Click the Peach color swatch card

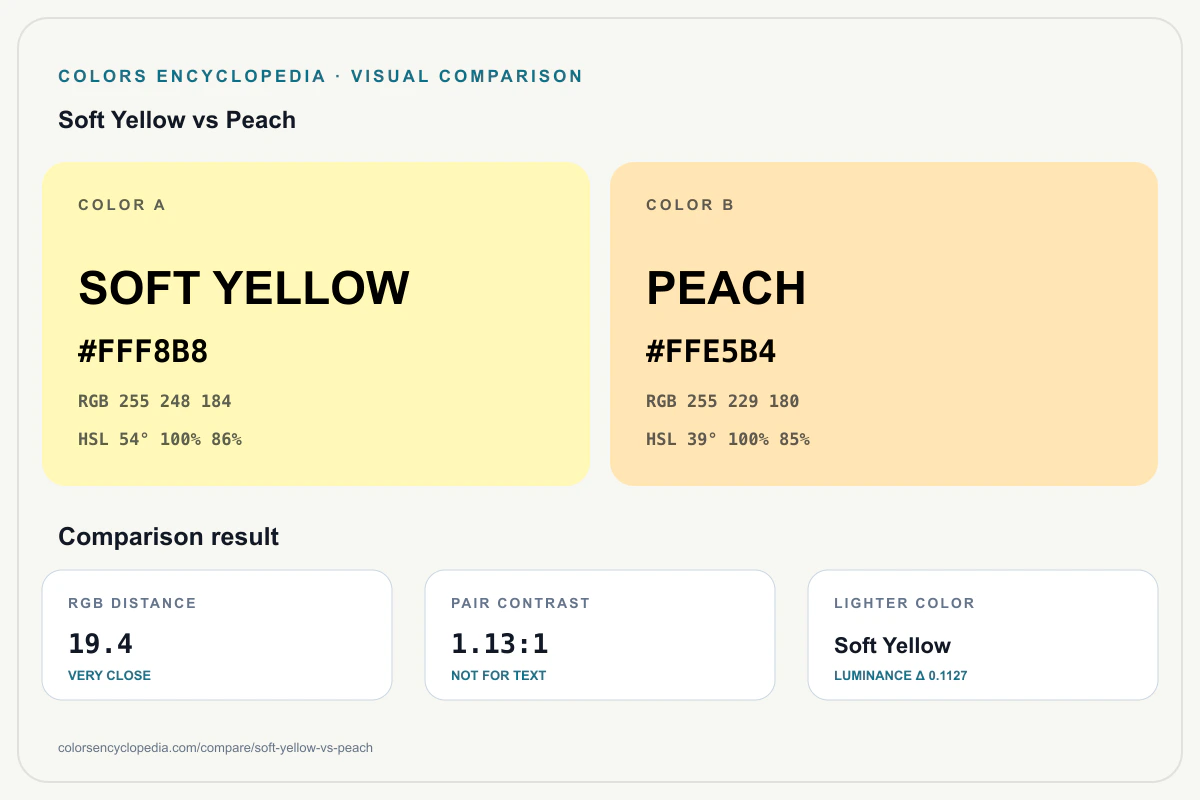pos(884,324)
